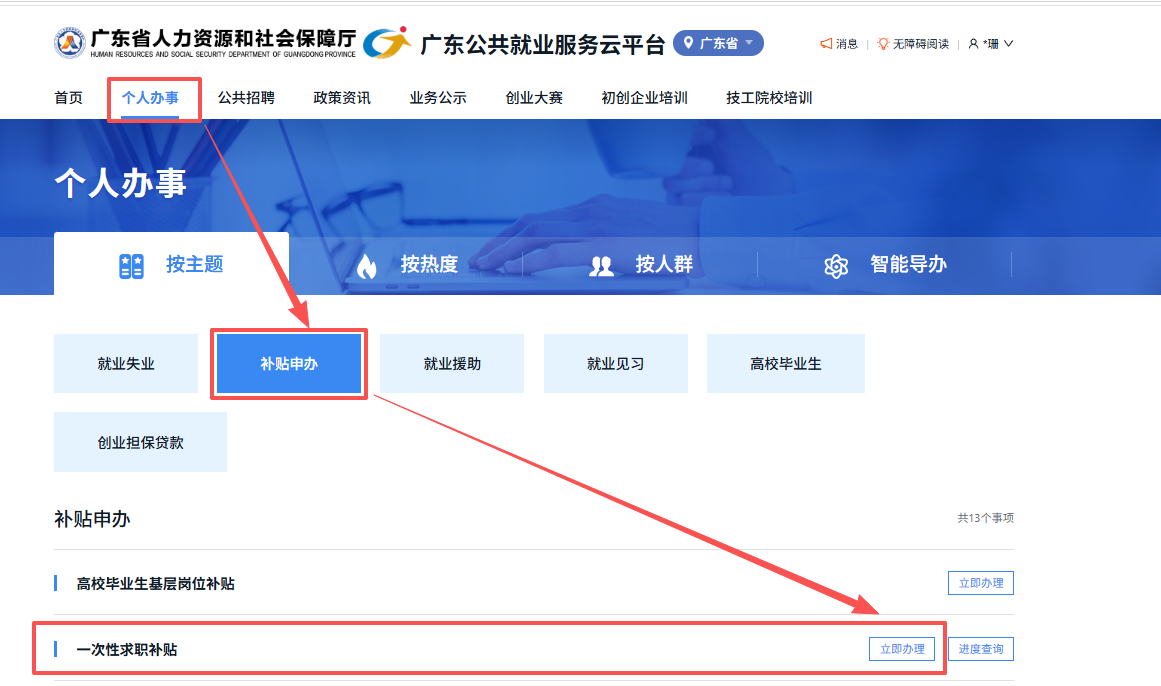Expand the user account chevron beside *珊
The height and width of the screenshot is (686, 1161).
(1008, 44)
